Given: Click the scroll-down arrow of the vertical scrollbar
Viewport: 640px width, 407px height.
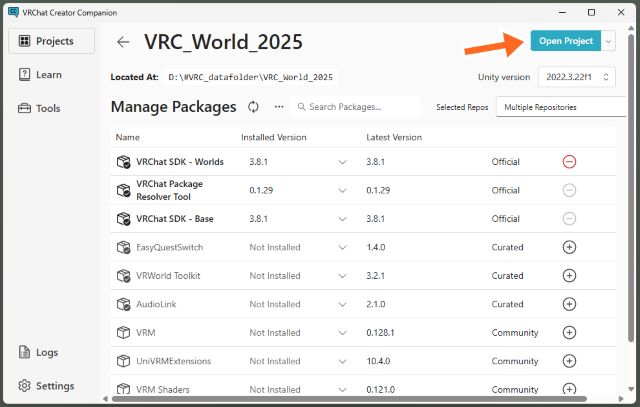Looking at the screenshot, I should click(x=631, y=389).
